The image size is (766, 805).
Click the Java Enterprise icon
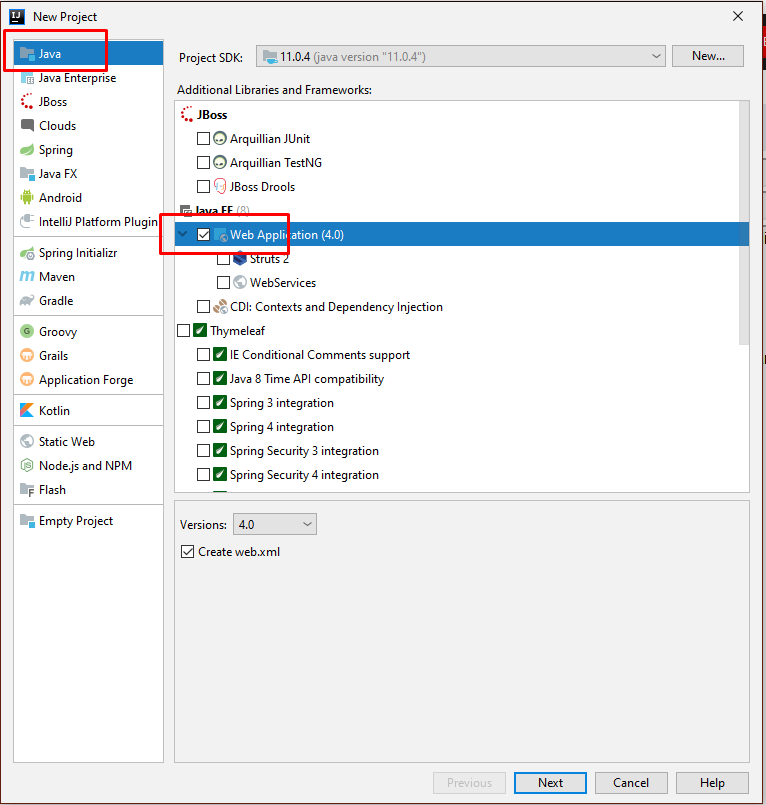click(27, 78)
